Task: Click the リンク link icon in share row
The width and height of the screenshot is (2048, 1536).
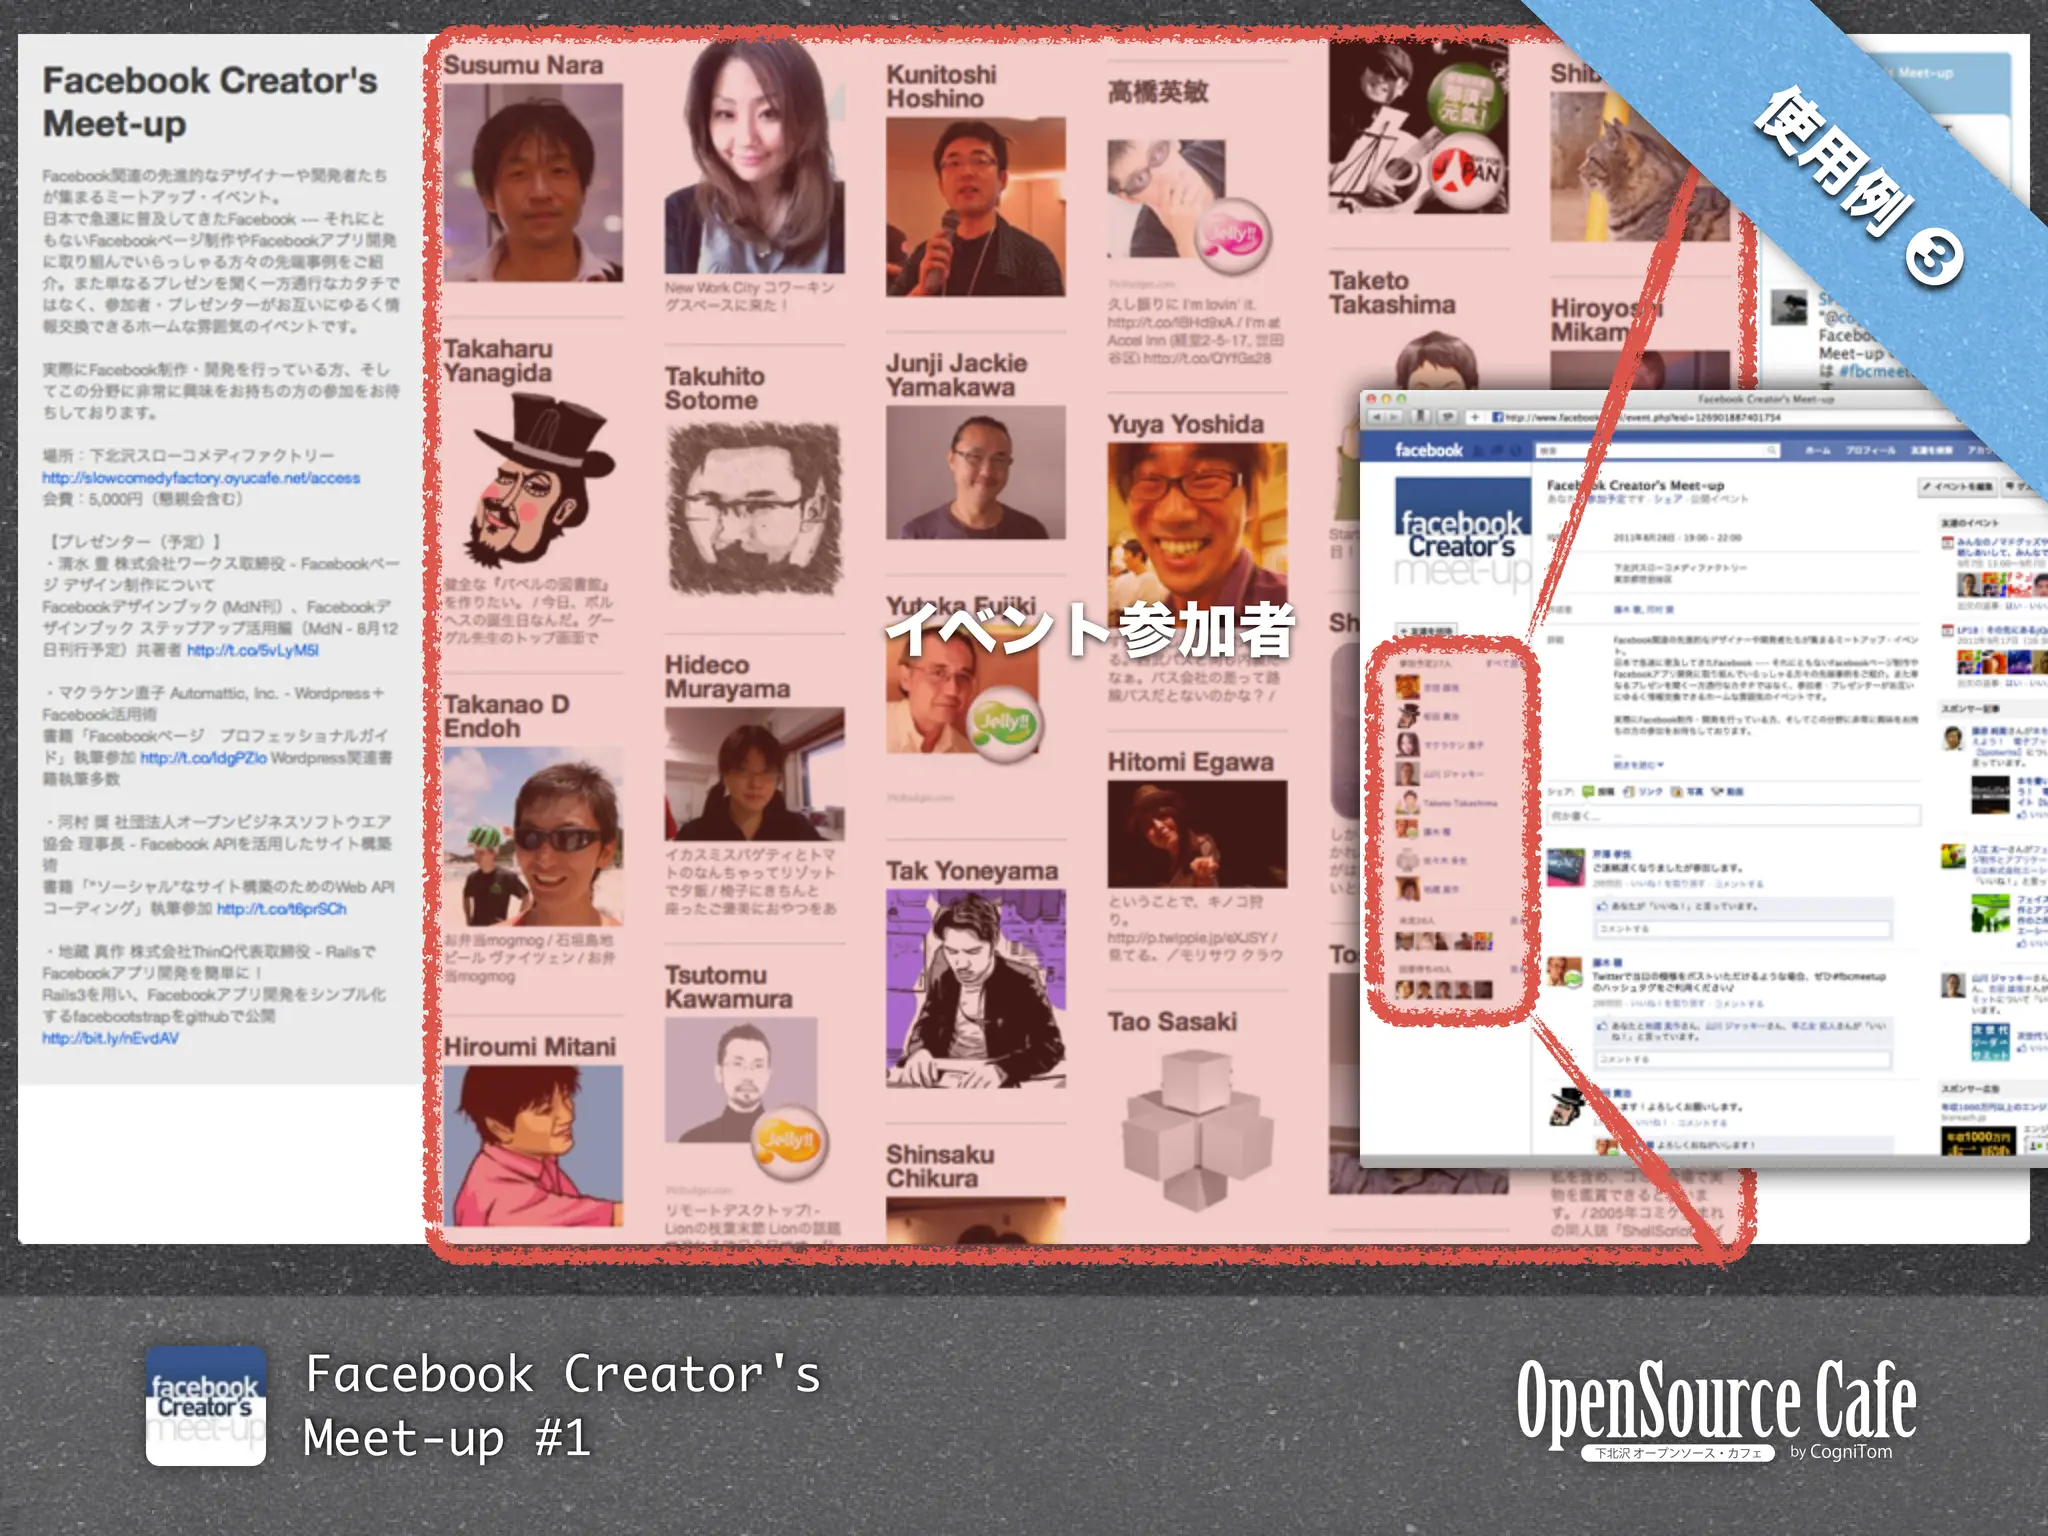Action: pyautogui.click(x=1628, y=791)
